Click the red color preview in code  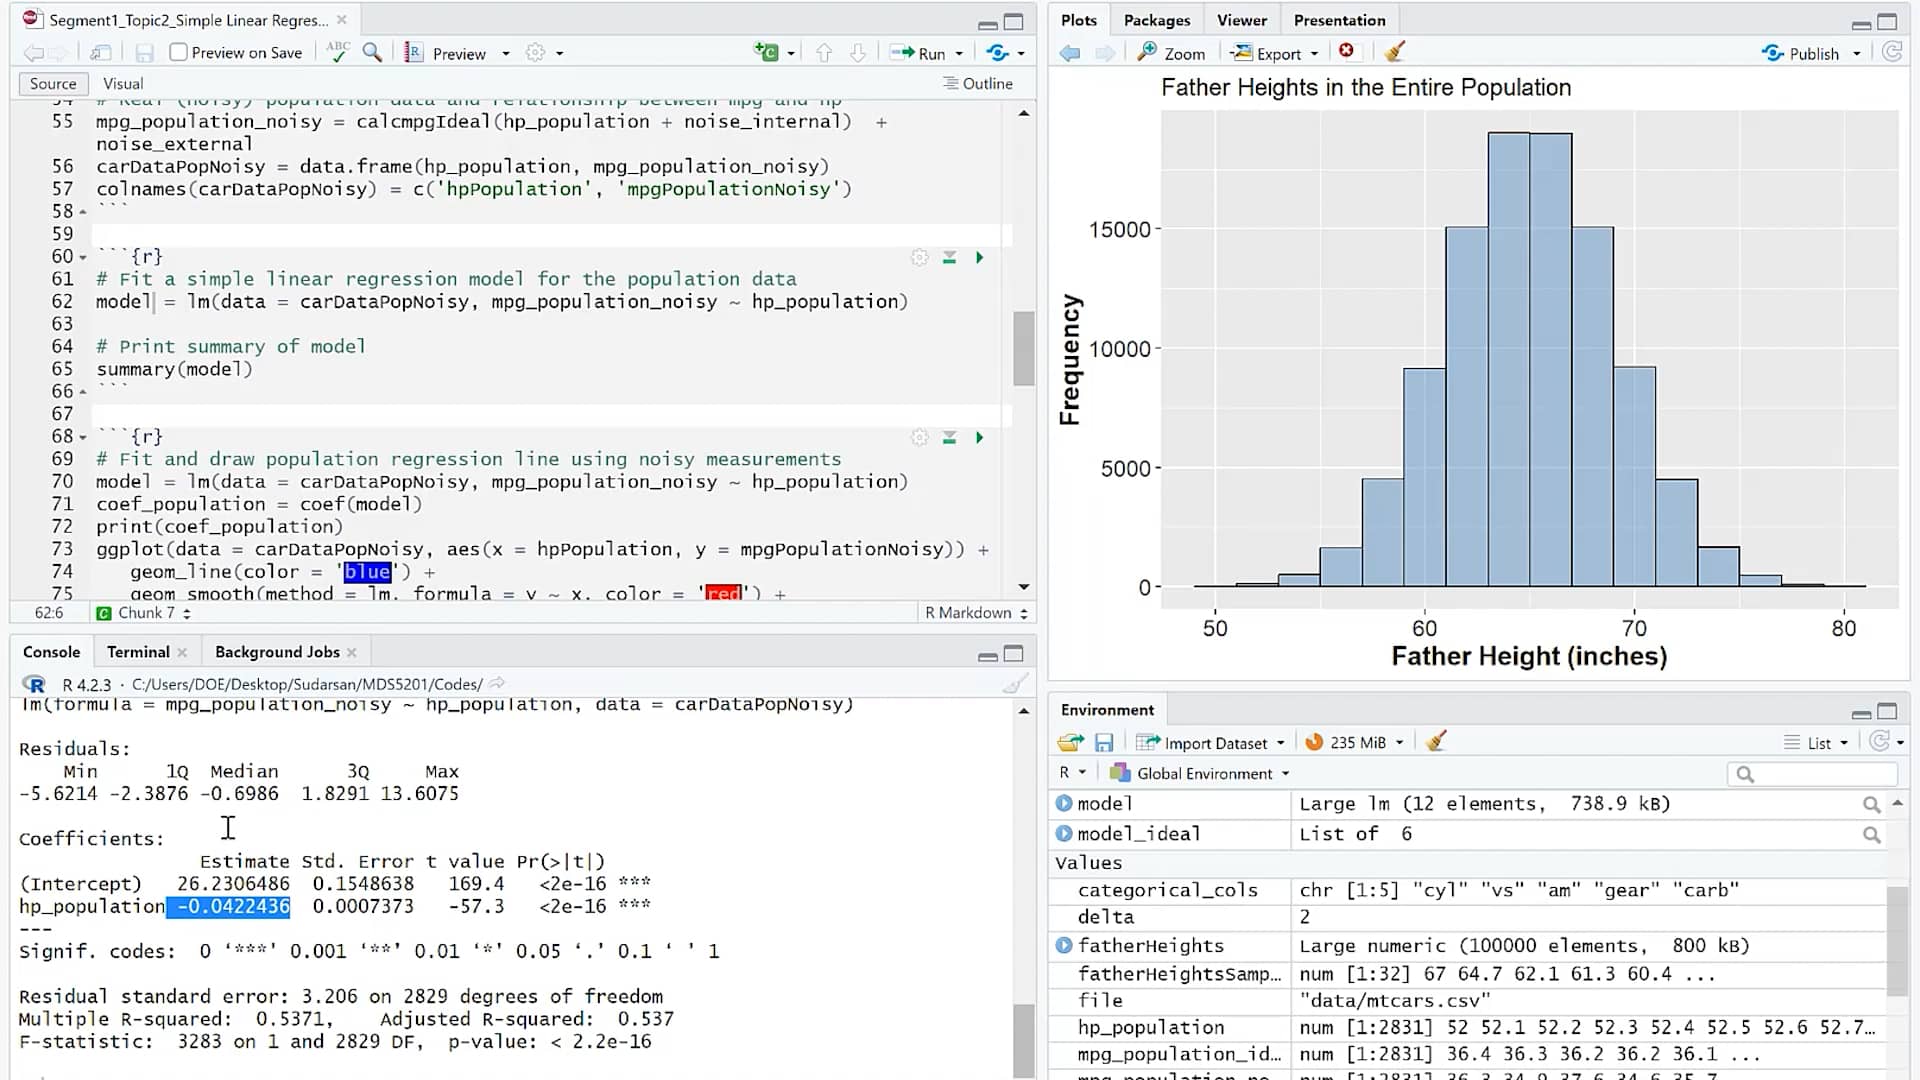pyautogui.click(x=723, y=593)
